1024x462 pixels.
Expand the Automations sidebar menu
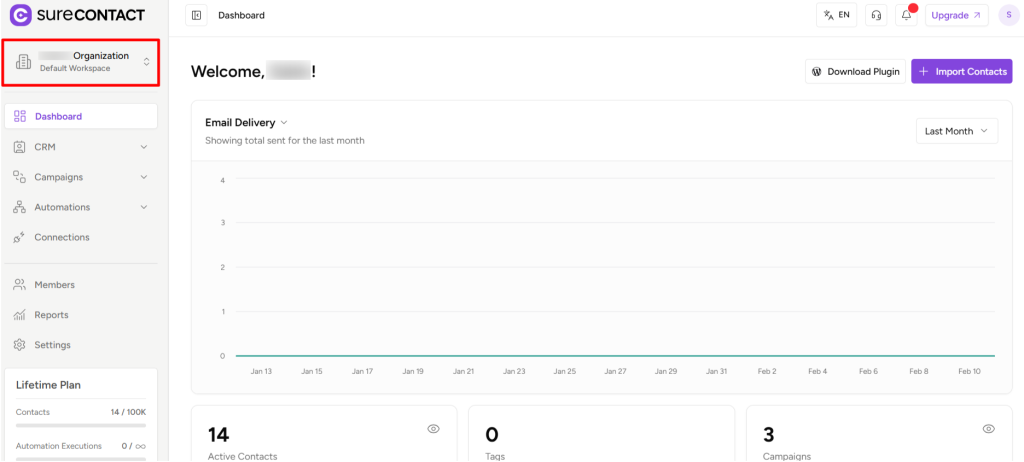click(x=81, y=207)
